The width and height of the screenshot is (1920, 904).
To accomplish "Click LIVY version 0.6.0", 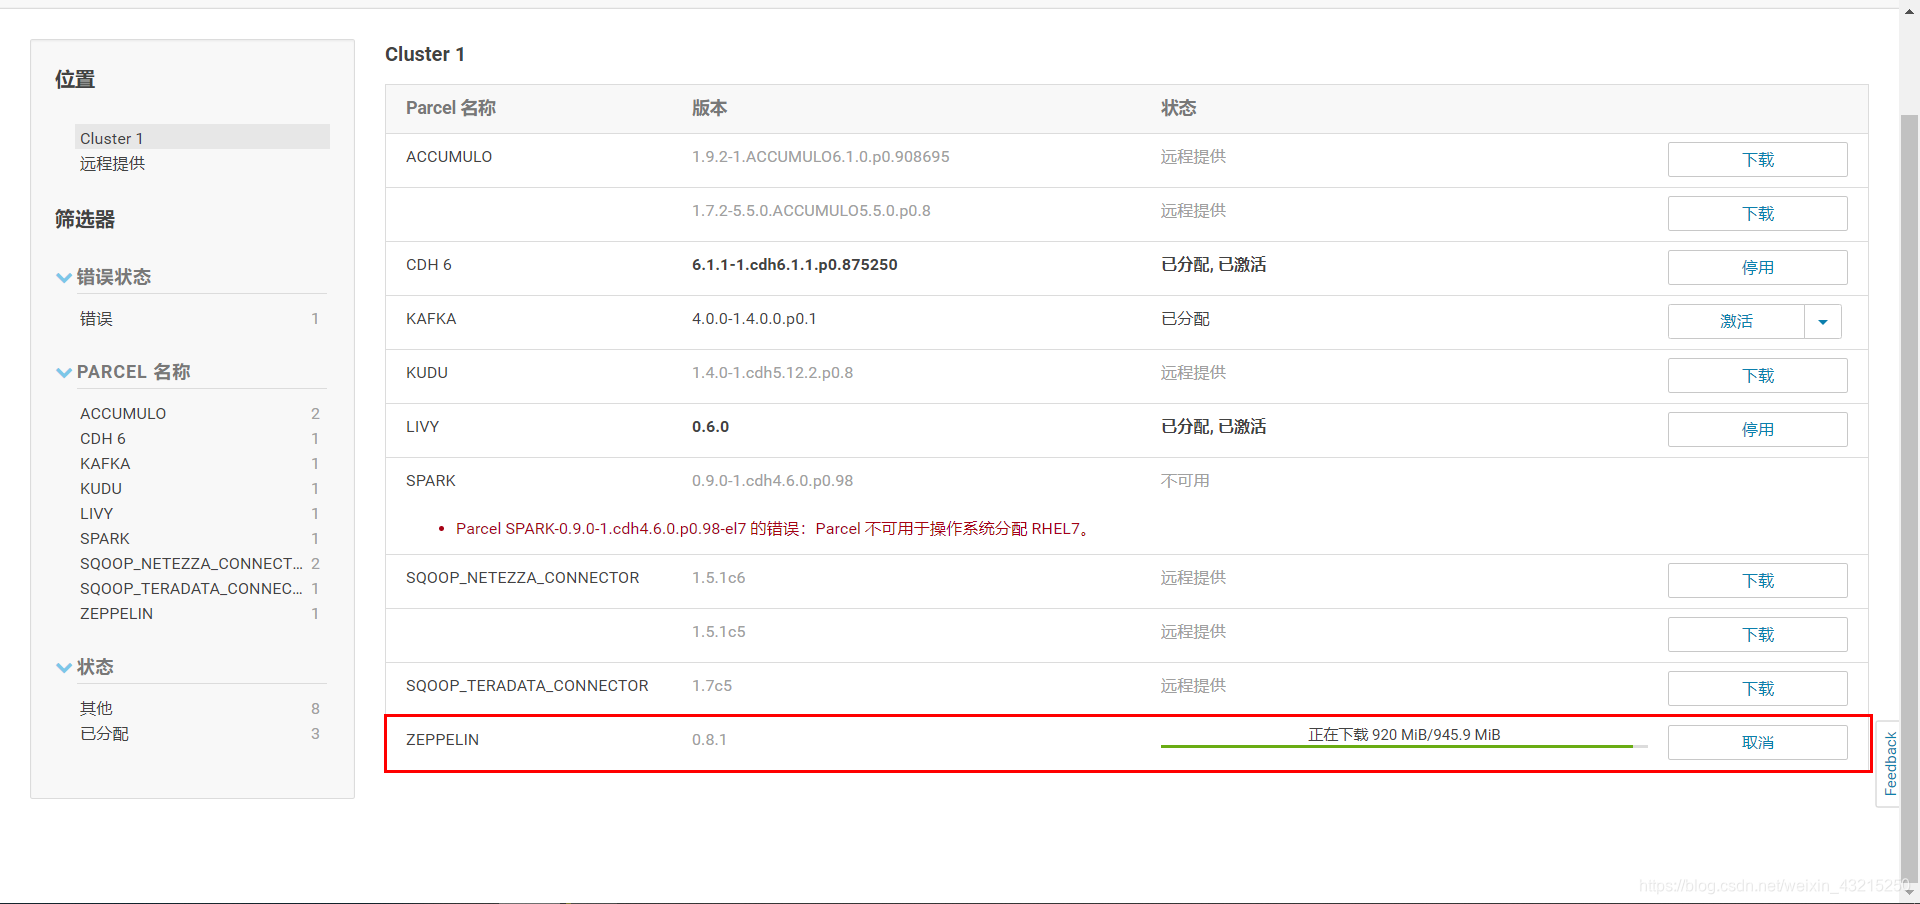I will 710,427.
